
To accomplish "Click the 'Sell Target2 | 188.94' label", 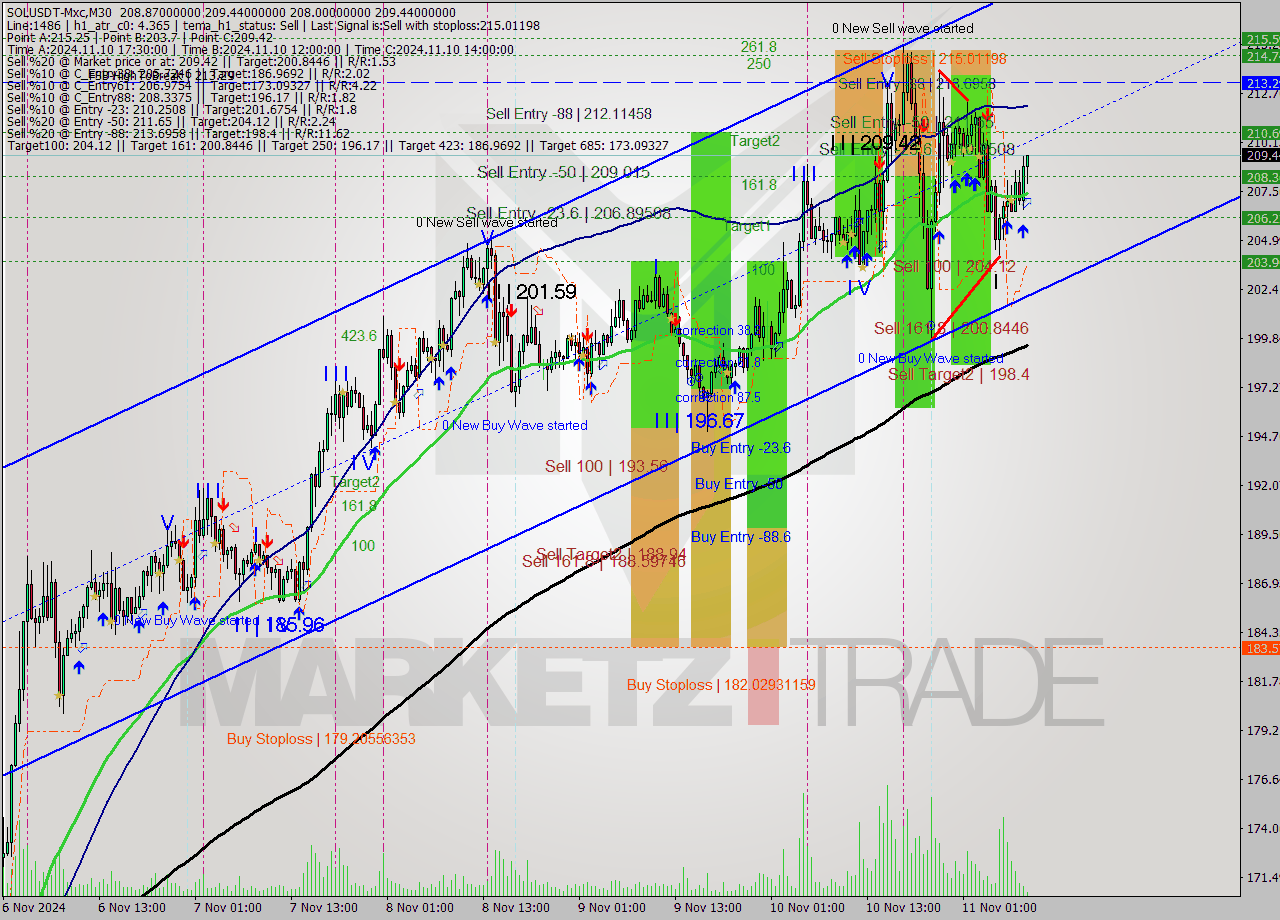I will coord(610,553).
